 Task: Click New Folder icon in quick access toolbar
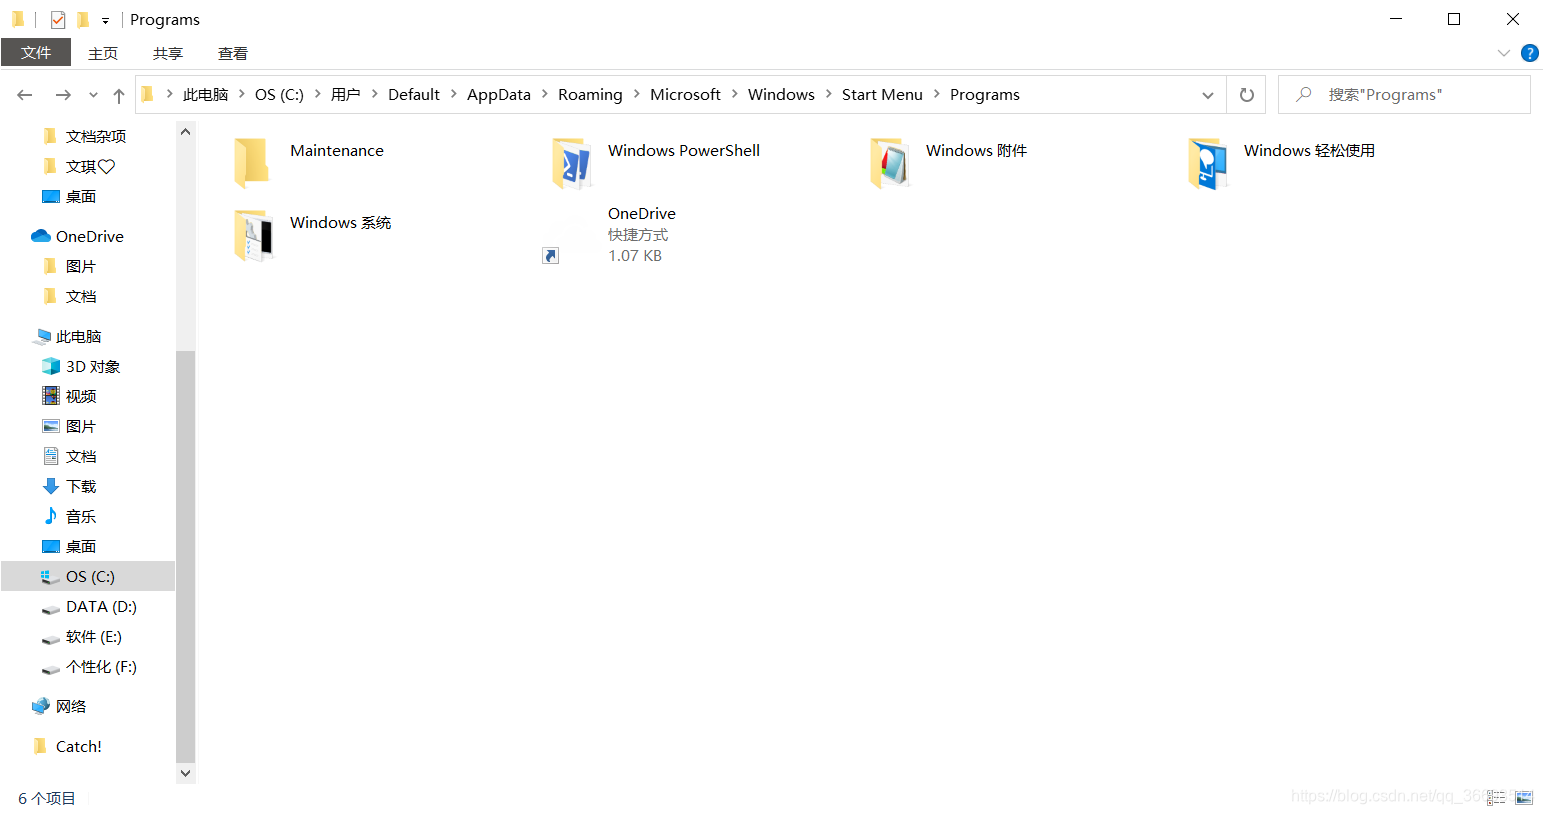(83, 19)
